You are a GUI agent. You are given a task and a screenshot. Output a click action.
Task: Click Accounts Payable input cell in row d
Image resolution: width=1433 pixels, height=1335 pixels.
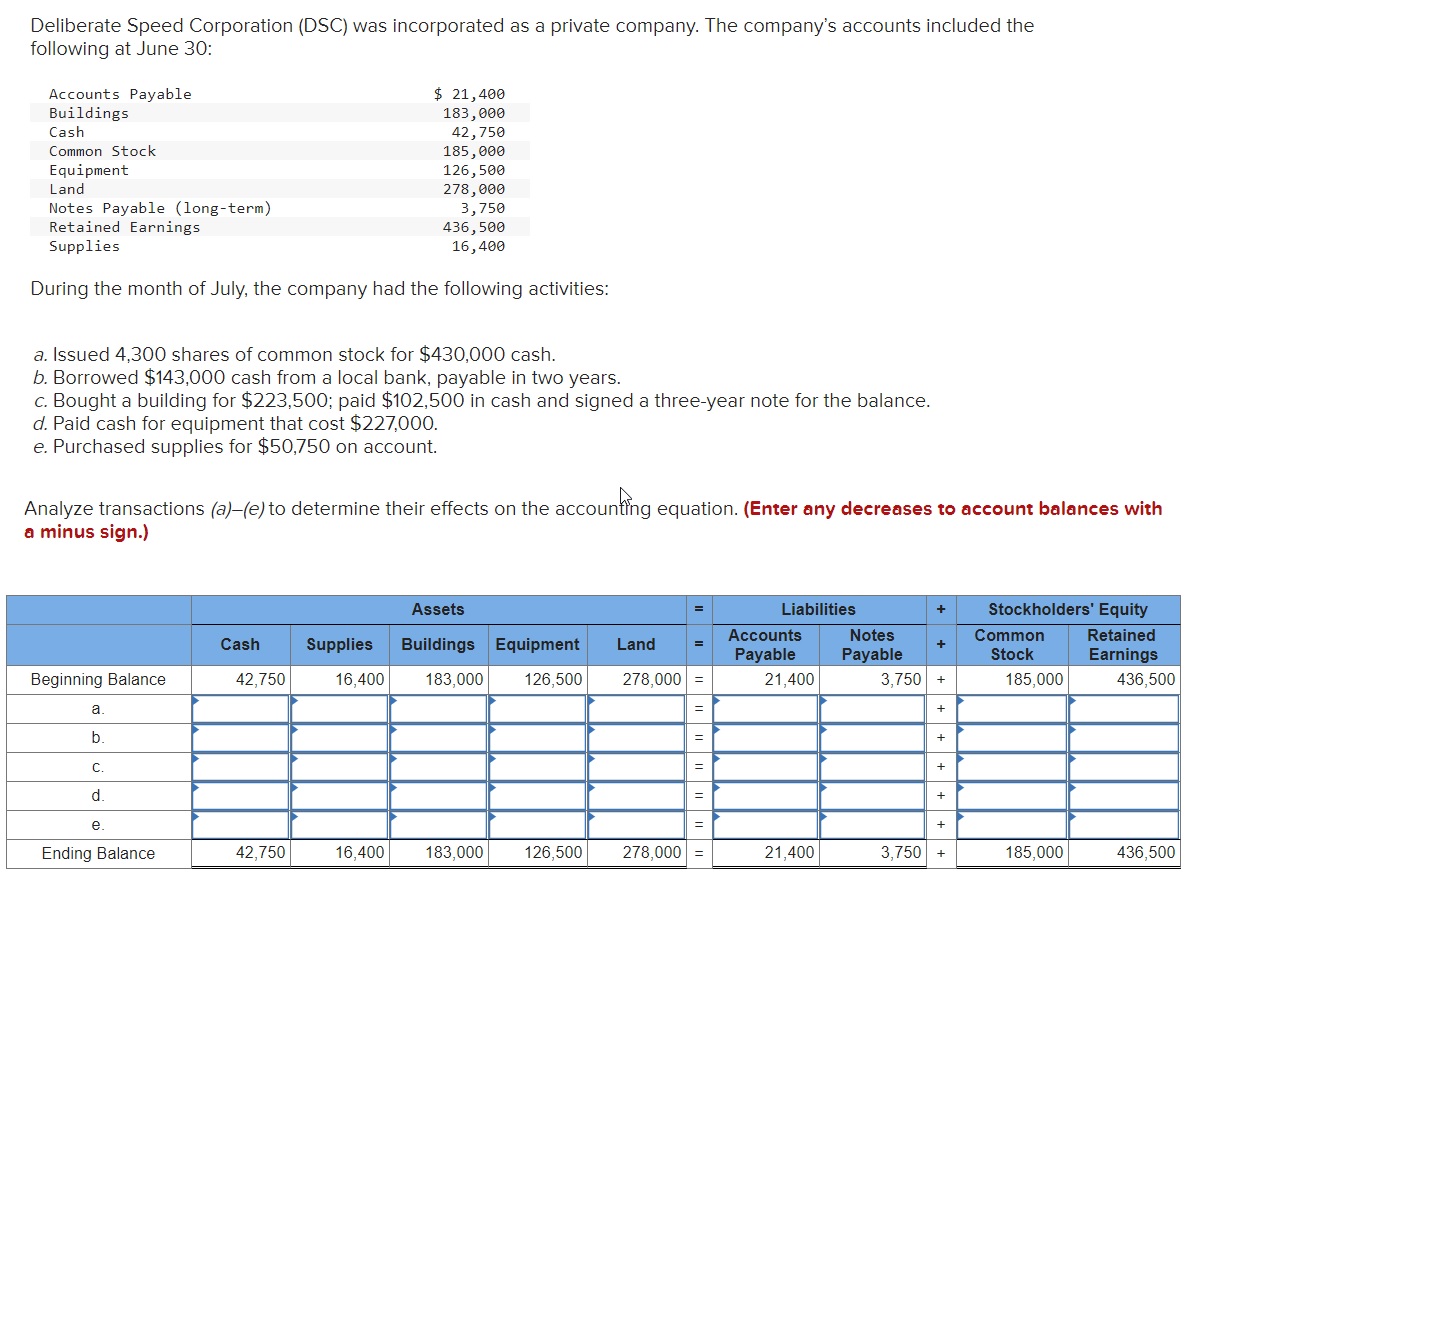coord(765,796)
